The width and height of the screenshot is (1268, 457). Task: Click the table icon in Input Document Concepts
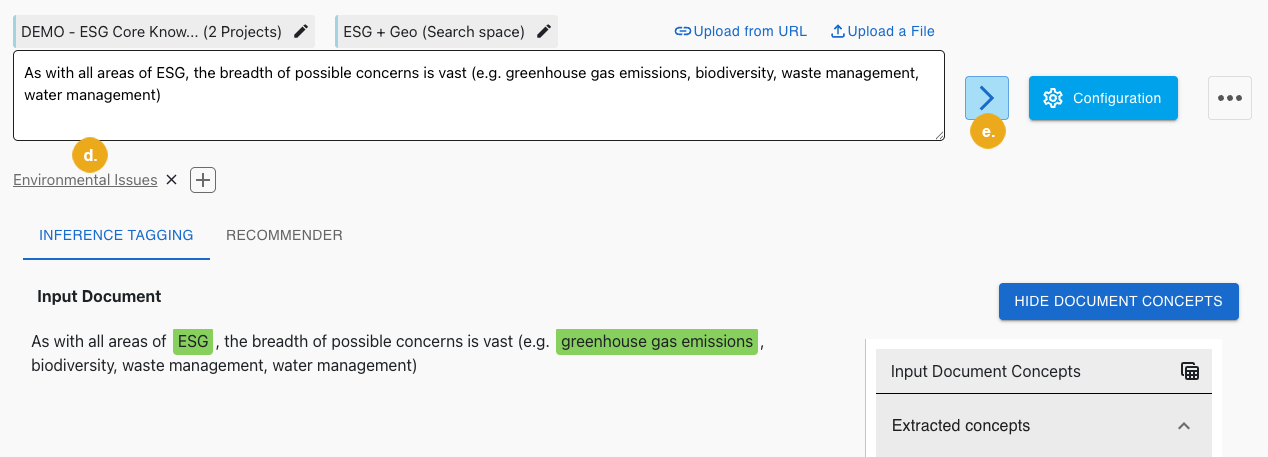pyautogui.click(x=1189, y=371)
